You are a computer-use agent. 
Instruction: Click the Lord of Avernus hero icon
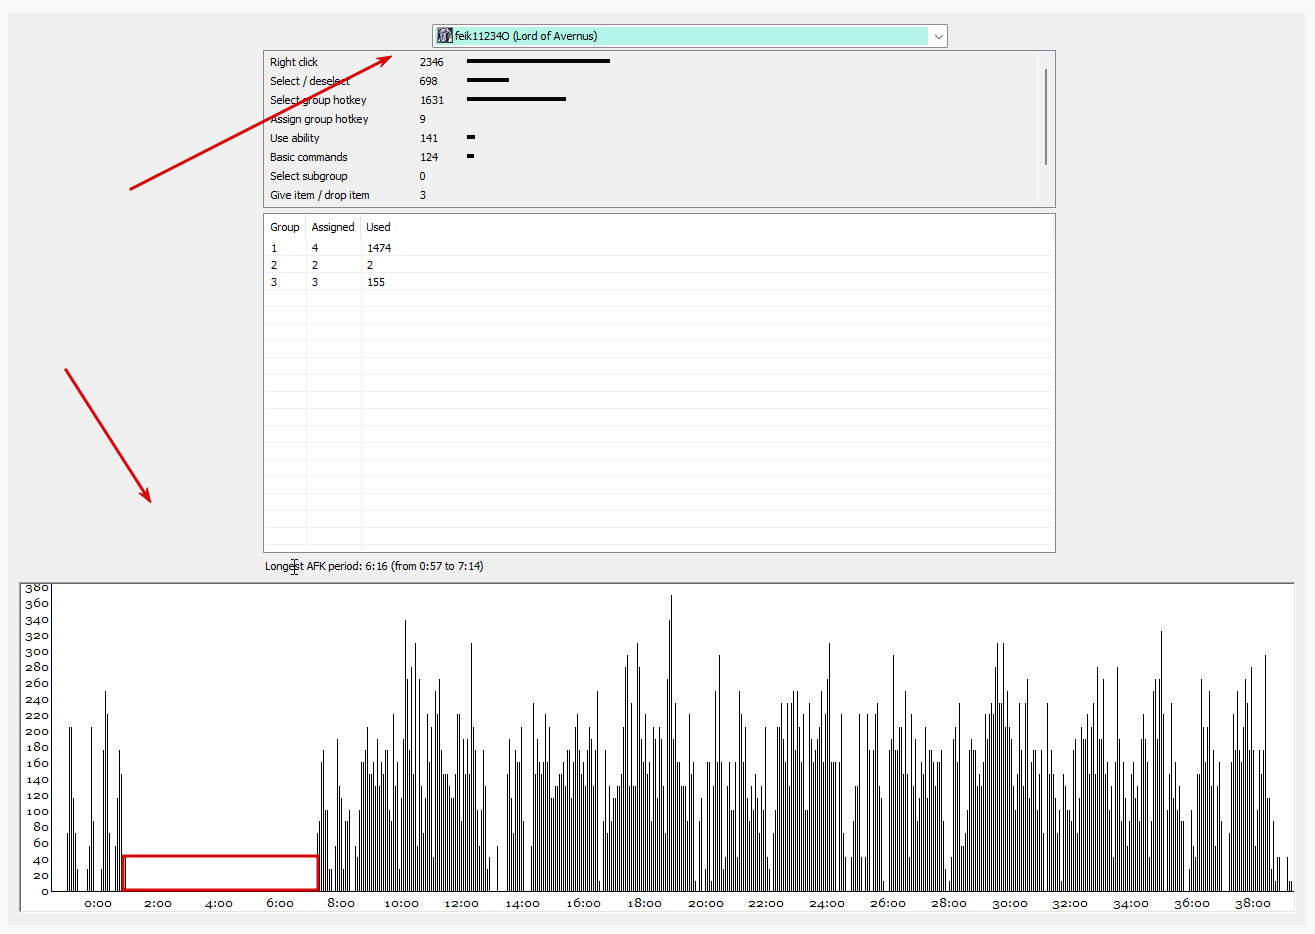(x=445, y=36)
